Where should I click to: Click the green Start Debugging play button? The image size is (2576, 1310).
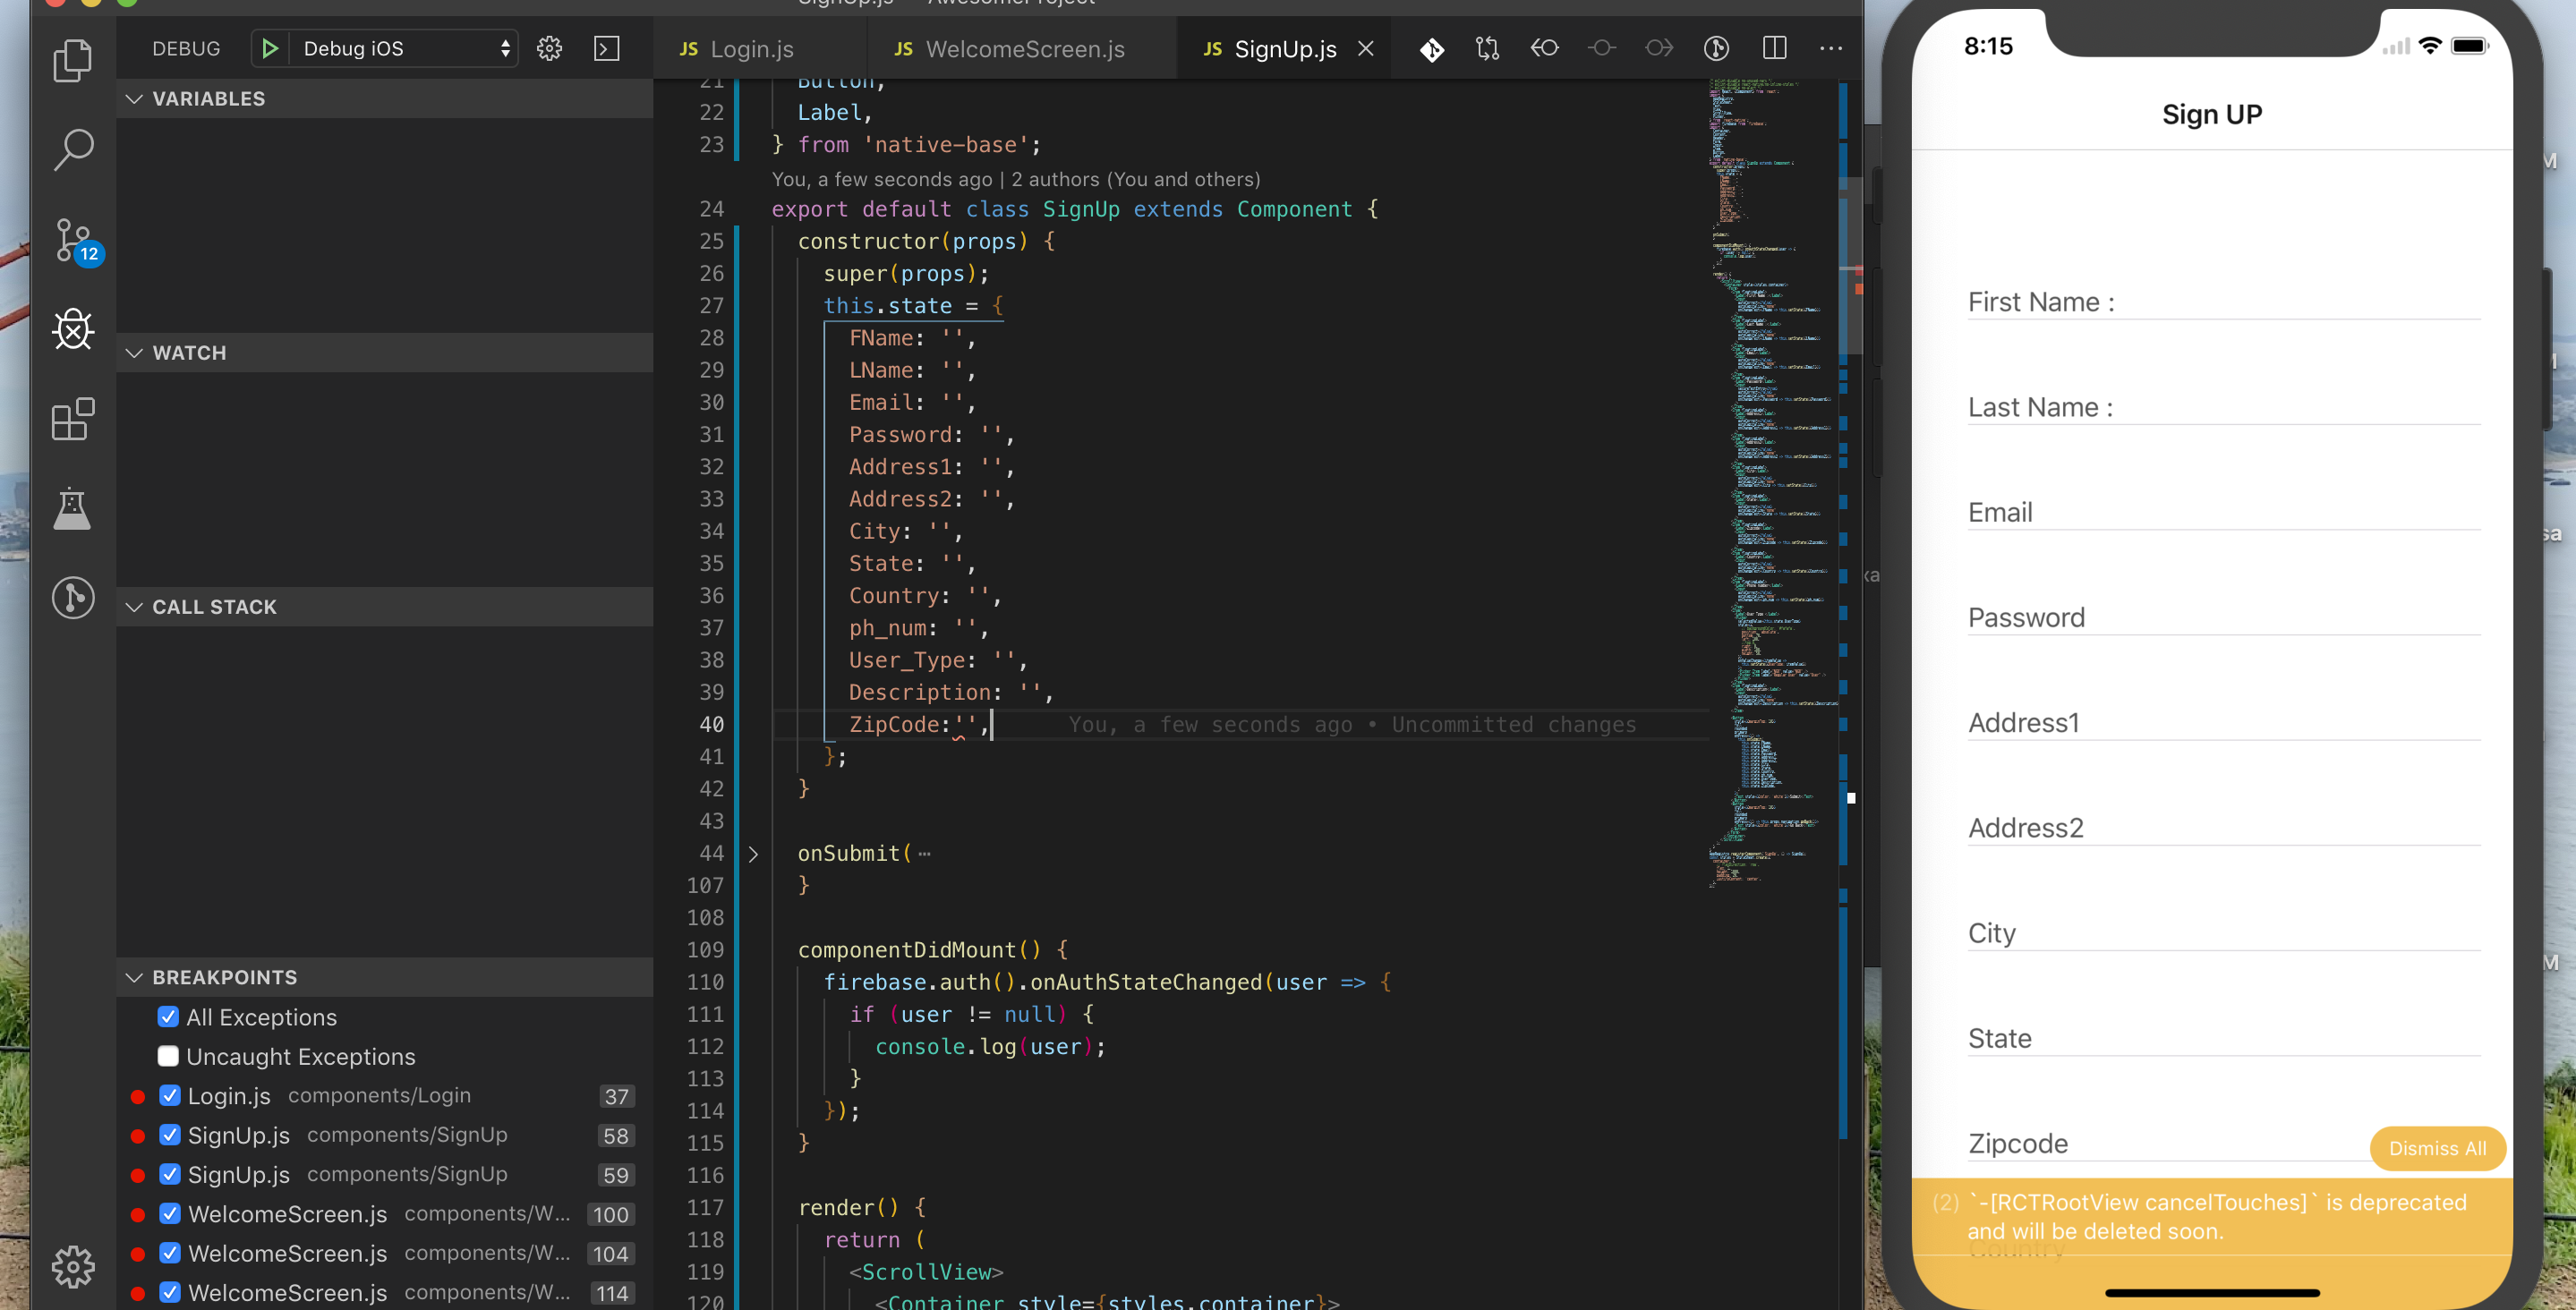269,48
